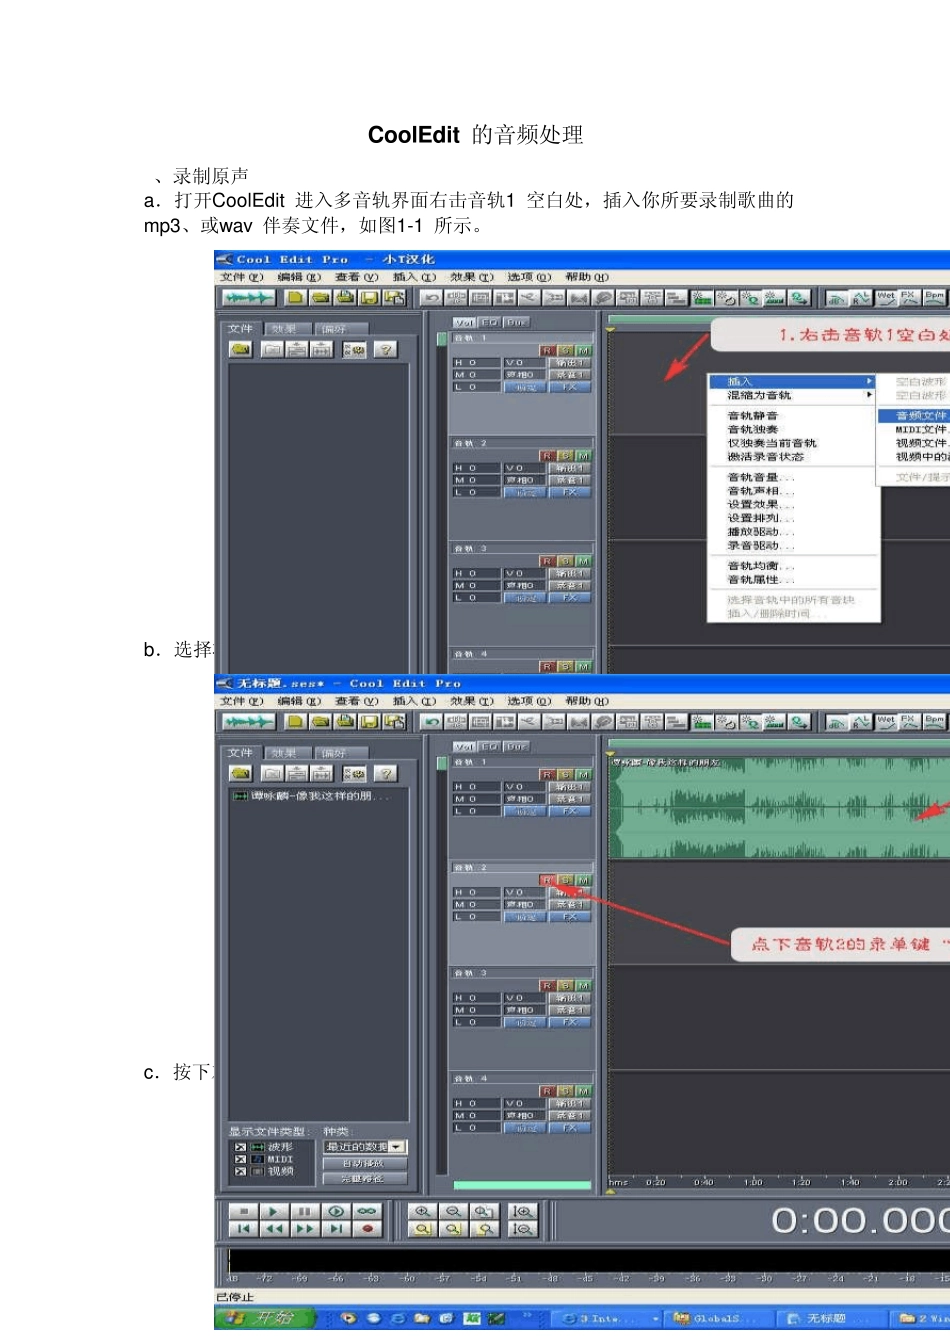
Task: Open track 2 输出1 output device selector, lower window
Action: point(569,893)
